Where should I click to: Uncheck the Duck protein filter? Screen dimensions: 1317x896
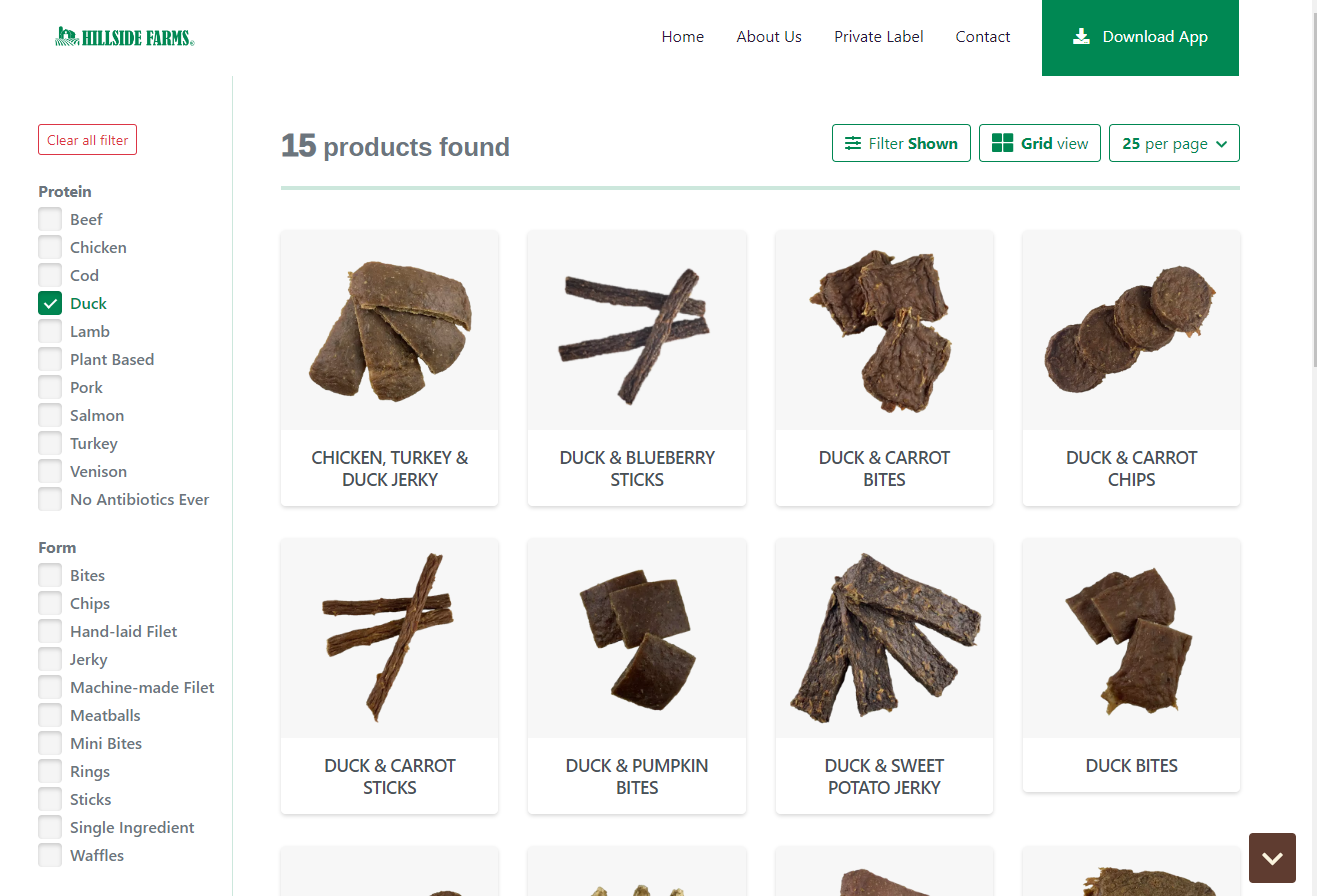pos(50,303)
